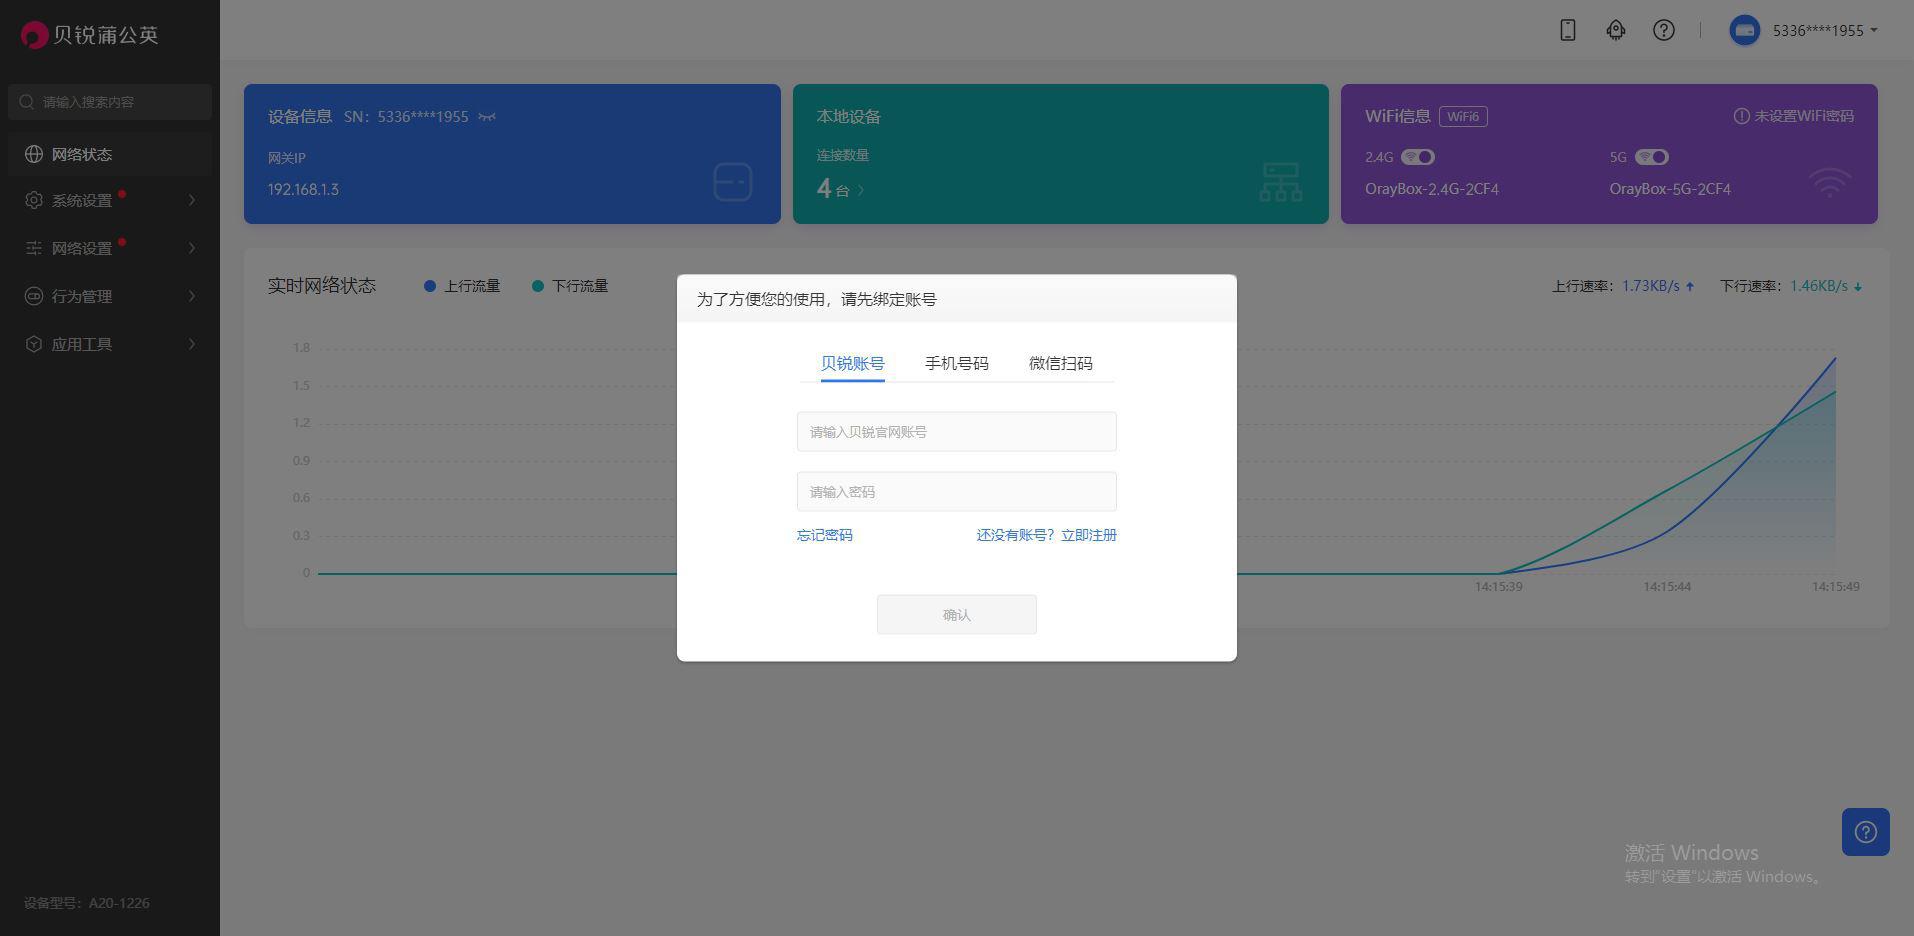Expand the 系统设置 sidebar menu
The width and height of the screenshot is (1914, 936).
point(33,200)
